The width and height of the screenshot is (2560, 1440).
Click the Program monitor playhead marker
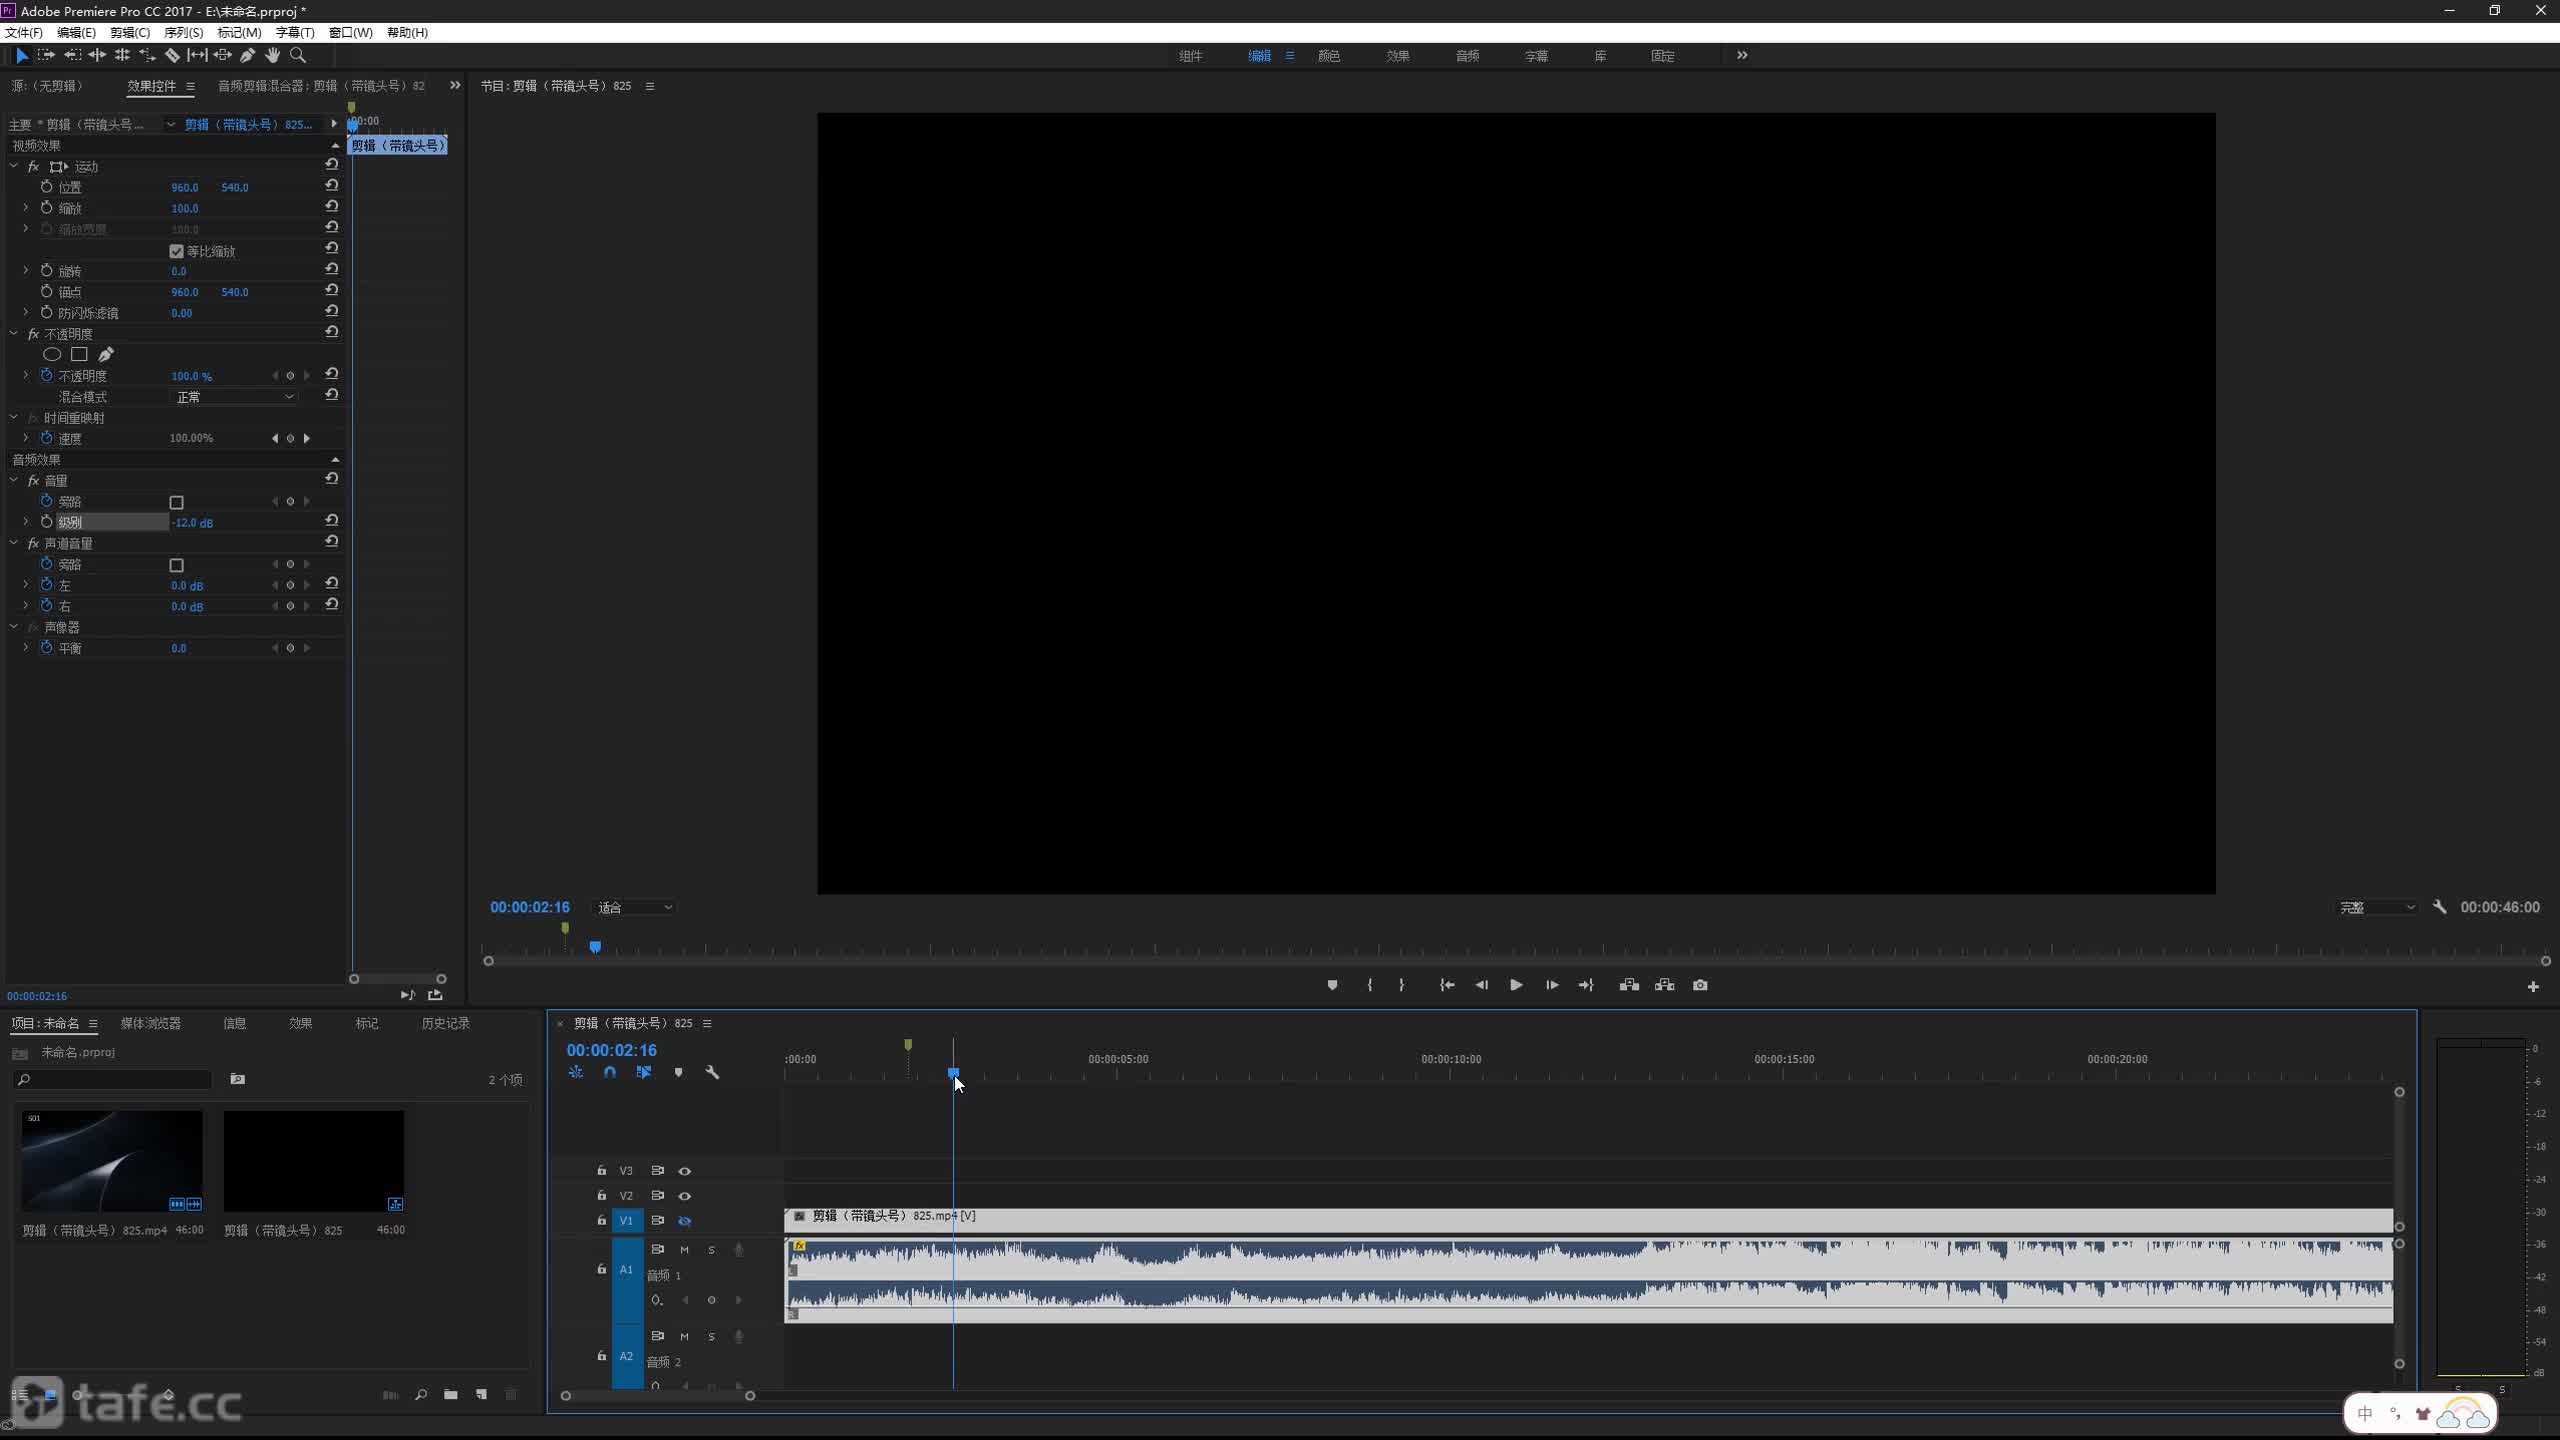[x=595, y=946]
